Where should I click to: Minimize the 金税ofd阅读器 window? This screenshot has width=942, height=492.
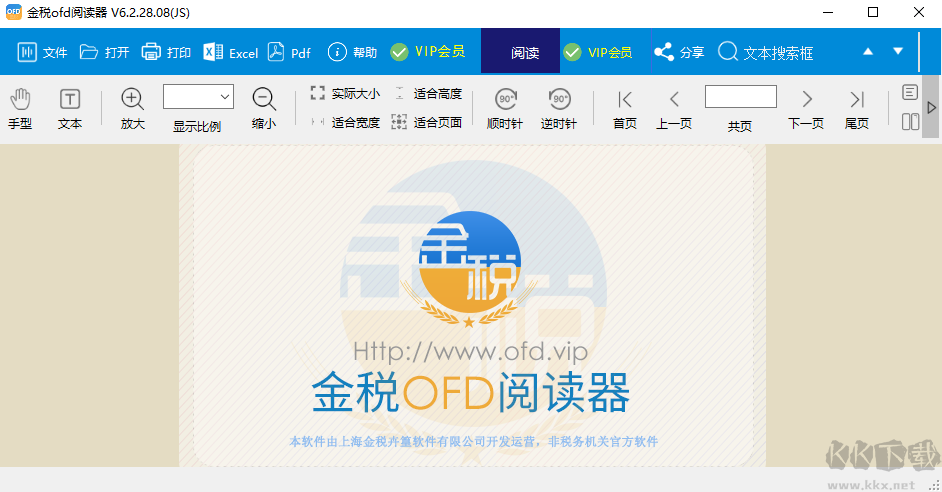click(x=828, y=12)
